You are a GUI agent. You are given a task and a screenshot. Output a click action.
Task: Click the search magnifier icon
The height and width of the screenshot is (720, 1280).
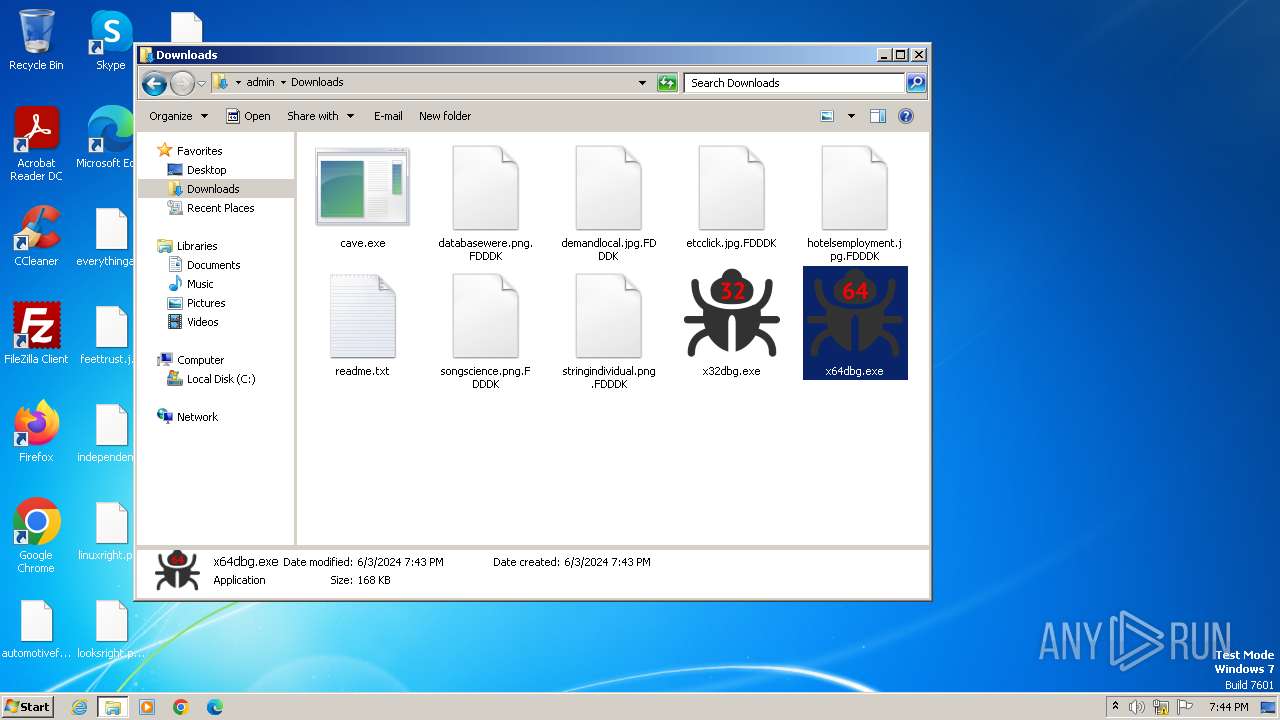pos(915,83)
